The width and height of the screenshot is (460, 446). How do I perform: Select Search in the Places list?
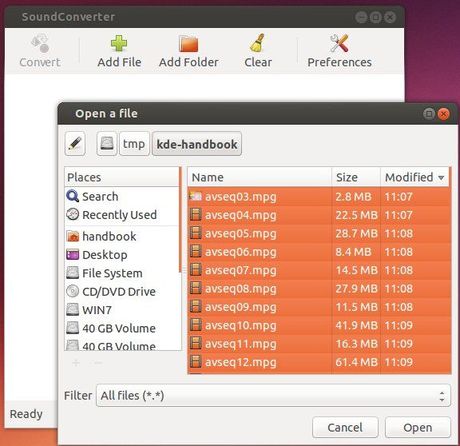coord(100,196)
